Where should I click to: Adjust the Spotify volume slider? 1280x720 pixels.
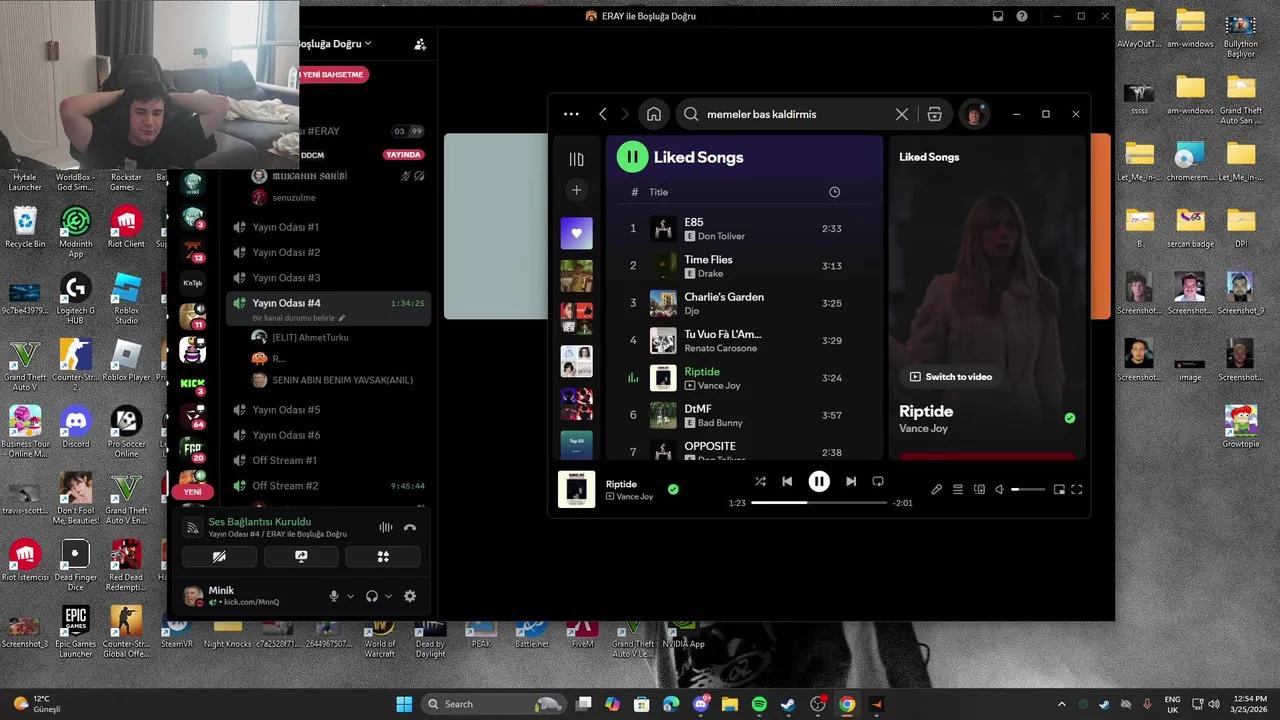click(x=1028, y=489)
